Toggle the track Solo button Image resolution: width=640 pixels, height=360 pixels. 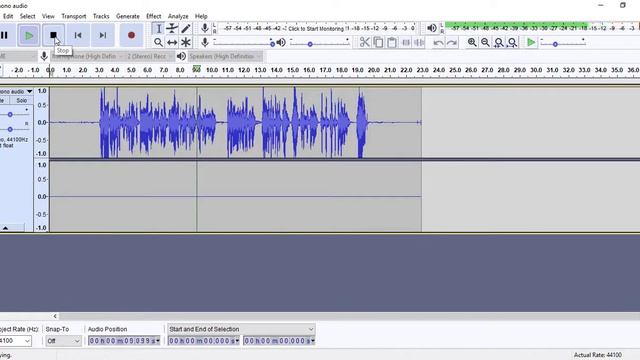click(x=22, y=100)
